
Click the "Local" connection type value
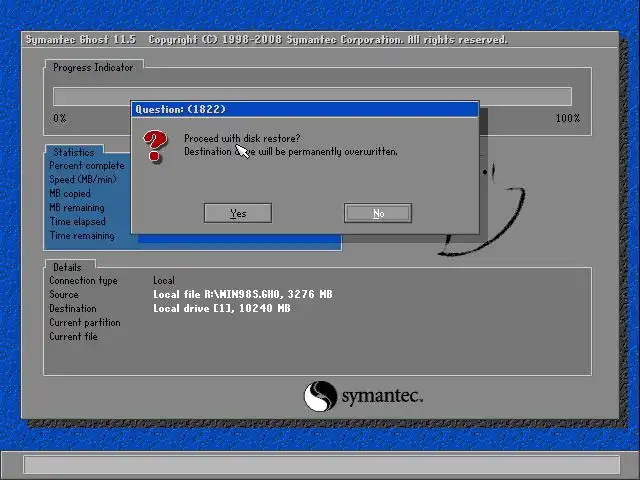click(164, 280)
